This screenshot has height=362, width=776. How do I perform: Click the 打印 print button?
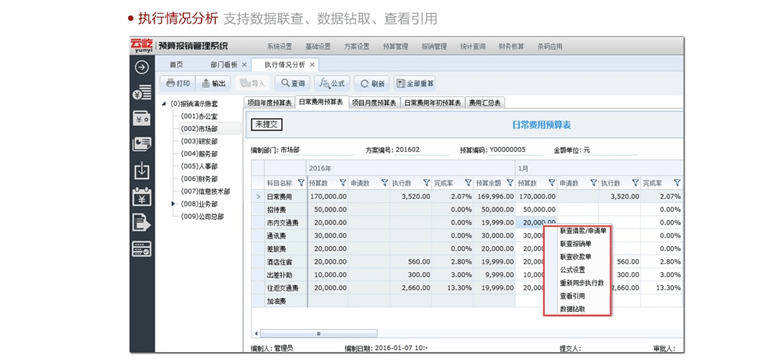pyautogui.click(x=178, y=83)
